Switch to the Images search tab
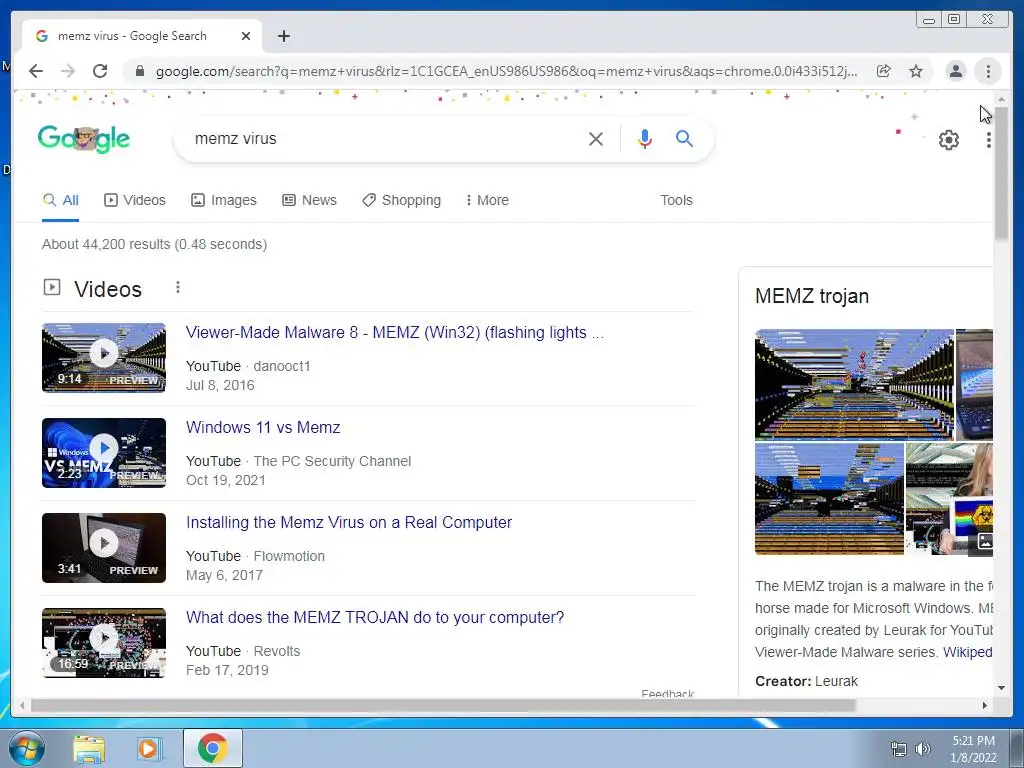 coord(224,200)
